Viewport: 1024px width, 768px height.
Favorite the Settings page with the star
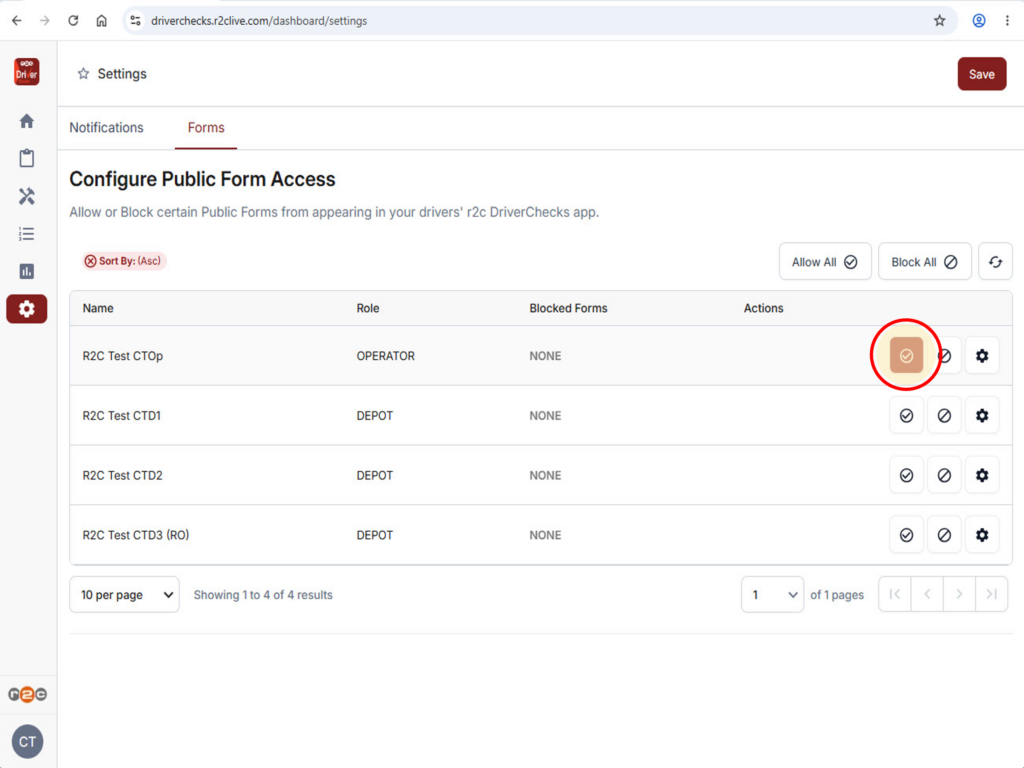click(x=83, y=74)
